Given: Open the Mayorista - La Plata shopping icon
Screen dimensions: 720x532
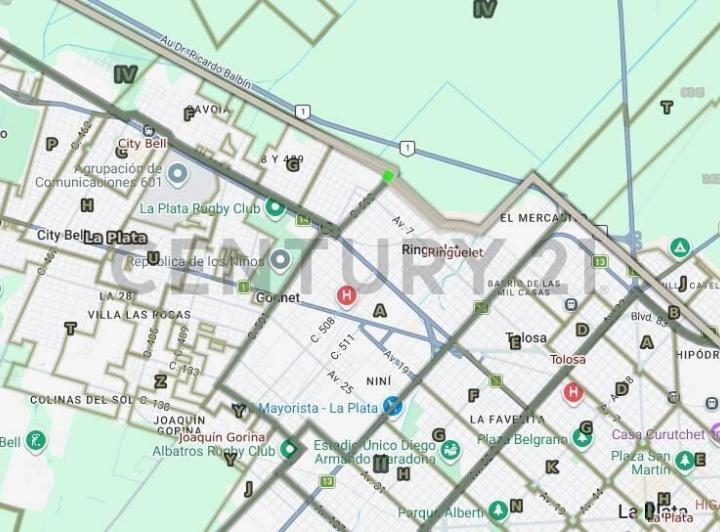Looking at the screenshot, I should coord(394,407).
